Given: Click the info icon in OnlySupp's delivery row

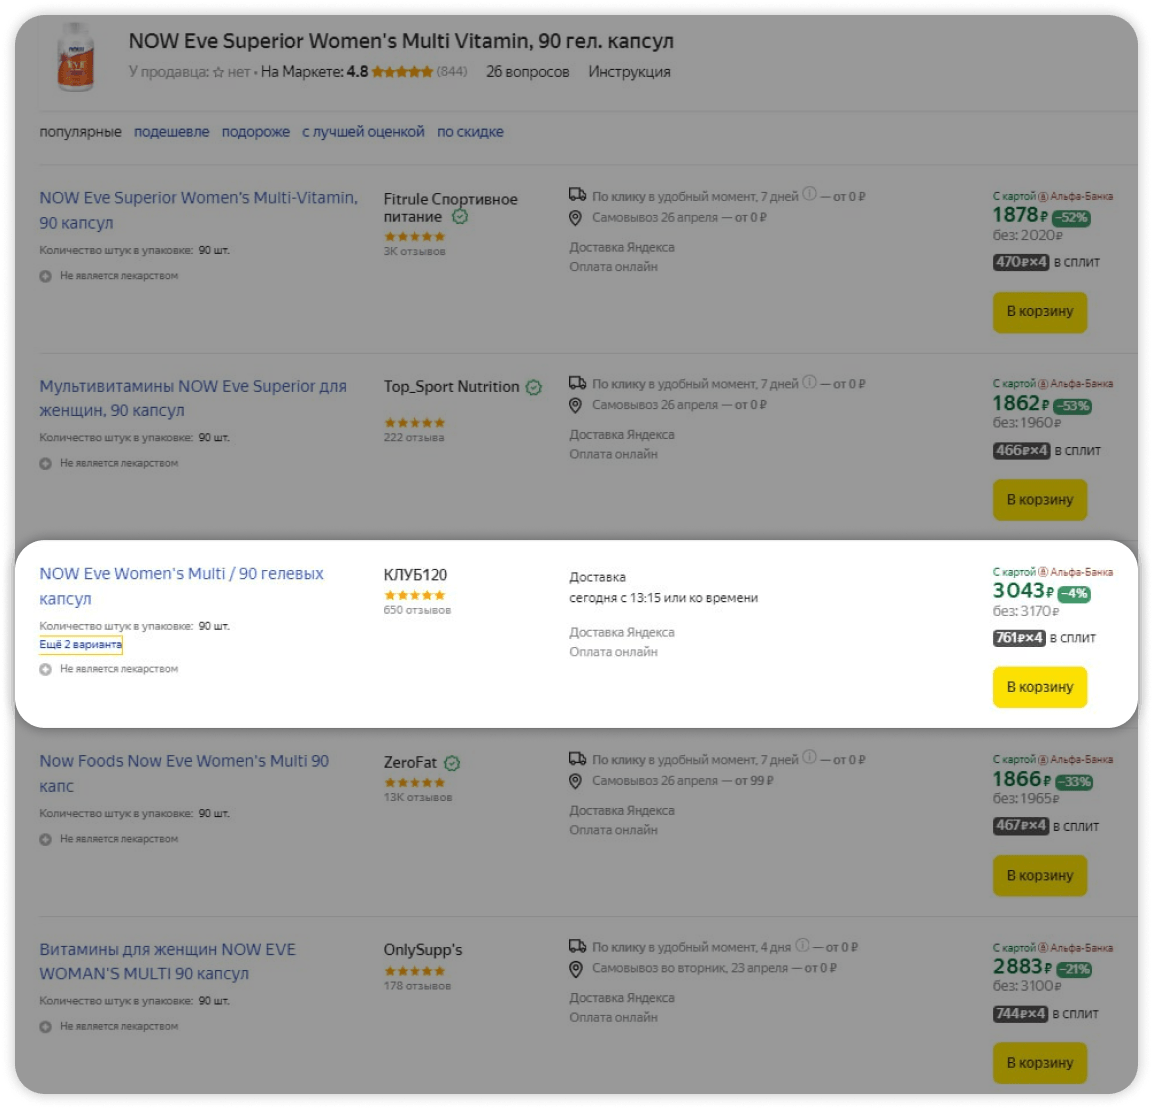Looking at the screenshot, I should click(x=802, y=945).
